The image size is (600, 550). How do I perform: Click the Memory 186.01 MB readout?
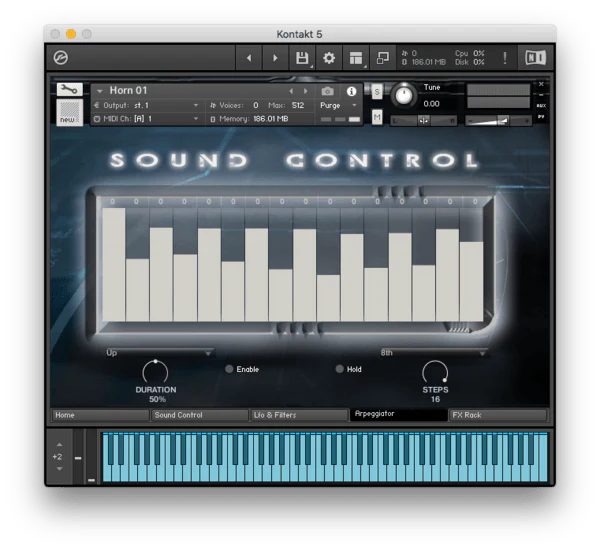(x=249, y=119)
